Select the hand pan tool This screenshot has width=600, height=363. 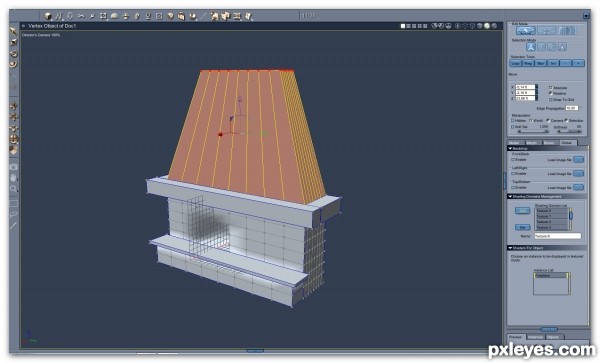(13, 178)
